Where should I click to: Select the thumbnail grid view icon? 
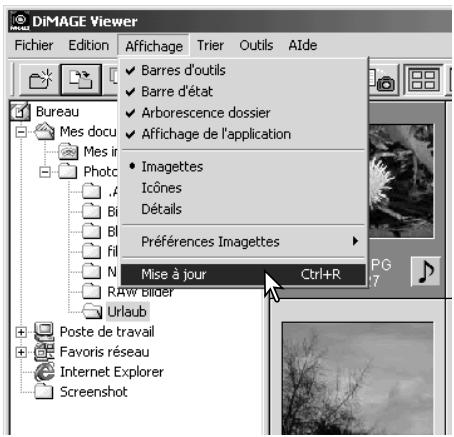tap(423, 80)
